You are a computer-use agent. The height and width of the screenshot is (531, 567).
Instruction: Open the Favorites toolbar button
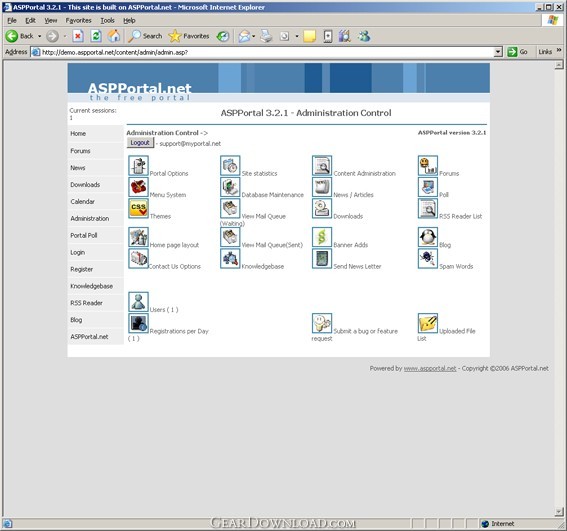[189, 36]
